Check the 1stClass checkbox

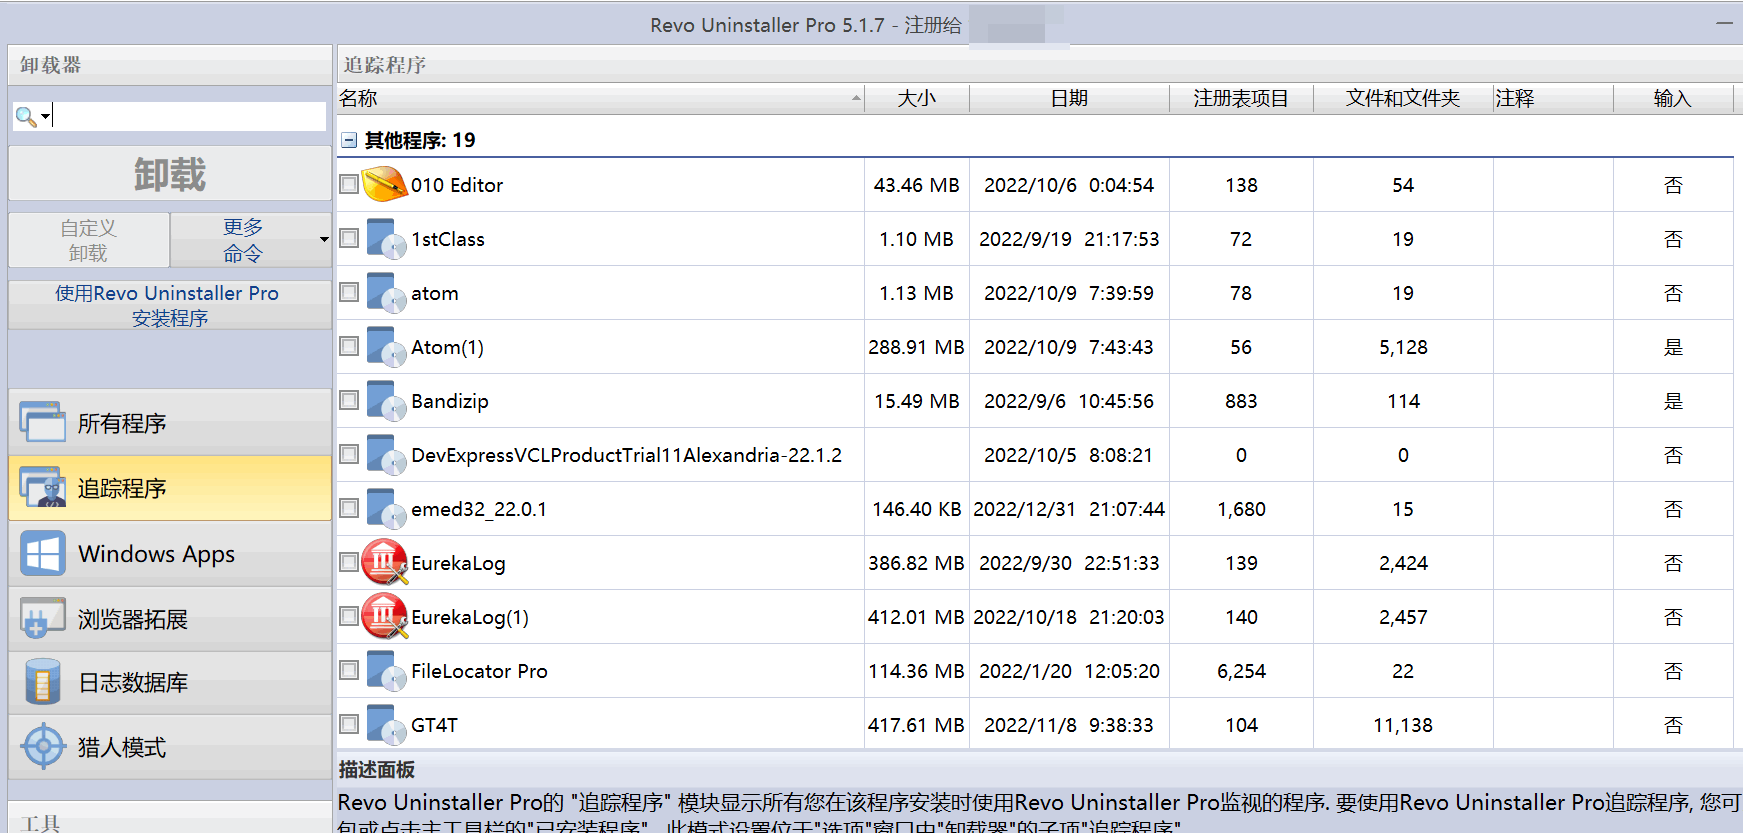coord(349,238)
